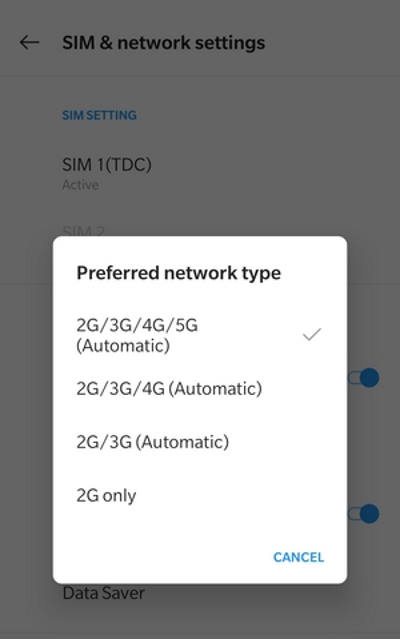
Task: Select the 2G only option
Action: 200,496
